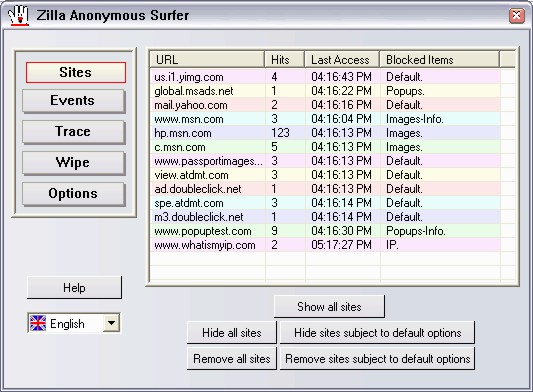Screen dimensions: 533x392
Task: Hide sites subject to default options
Action: tap(377, 333)
